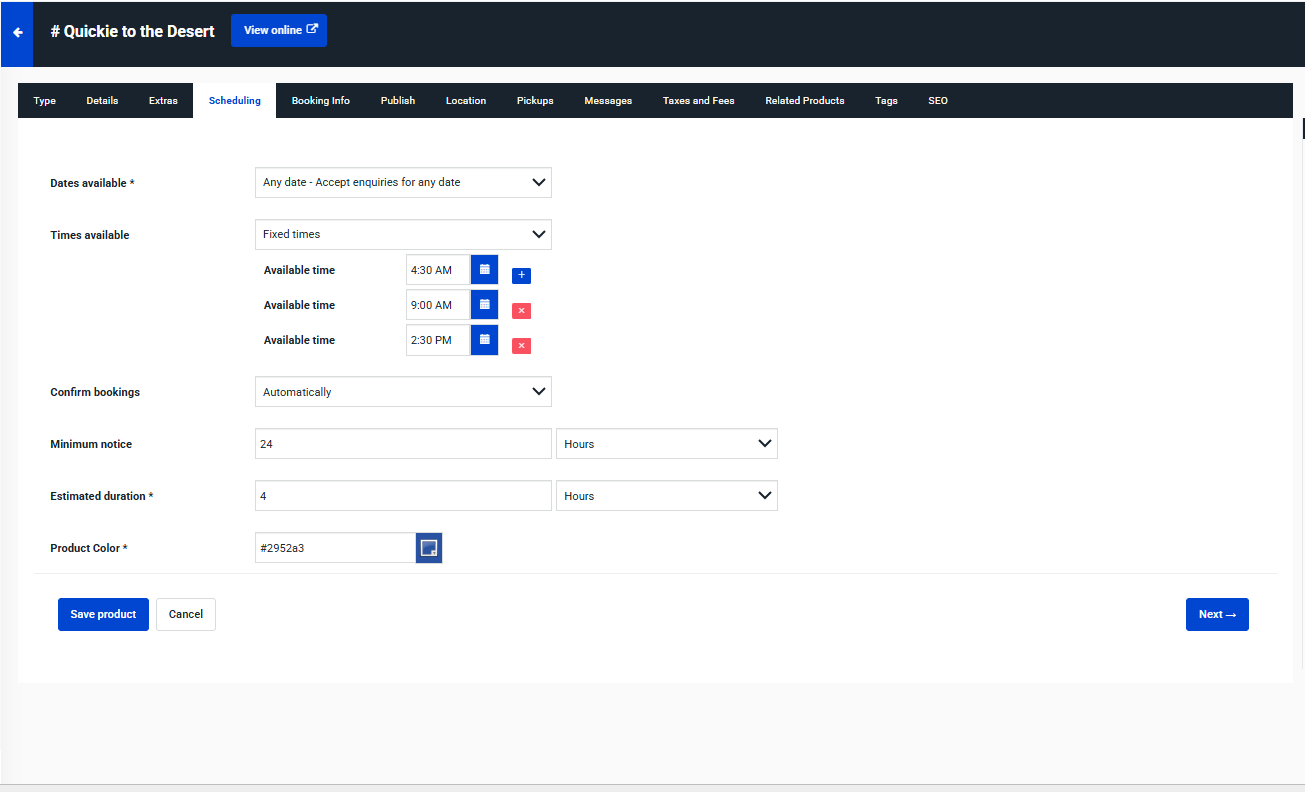Open the SEO tab
This screenshot has width=1305, height=792.
(x=938, y=101)
